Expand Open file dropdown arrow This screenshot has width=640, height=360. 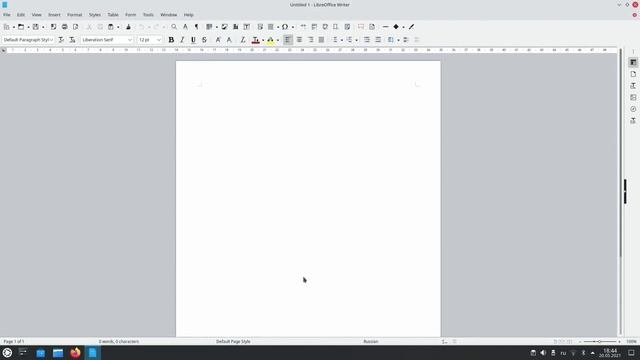(28, 27)
